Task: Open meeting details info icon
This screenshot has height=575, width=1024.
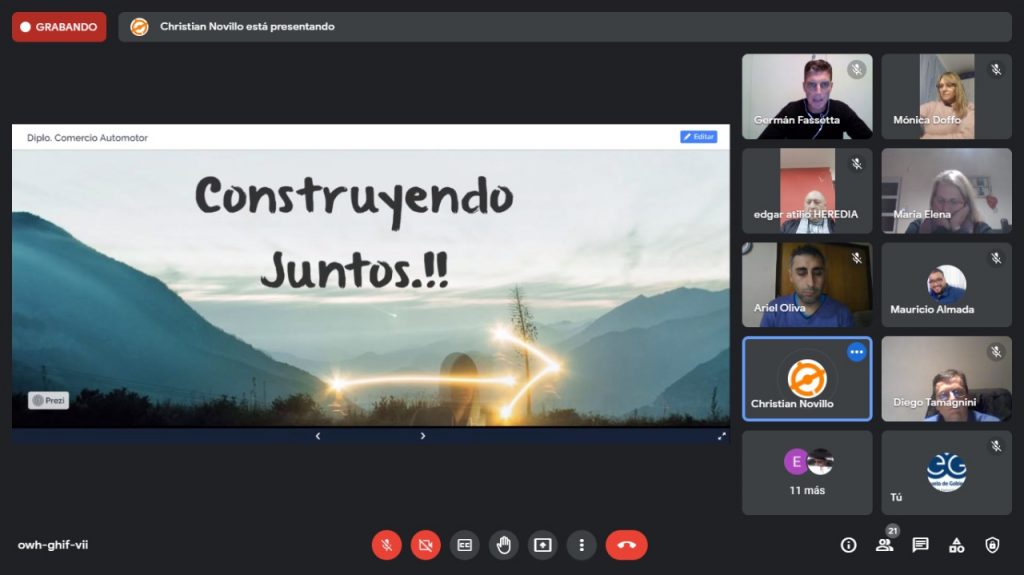Action: 848,545
